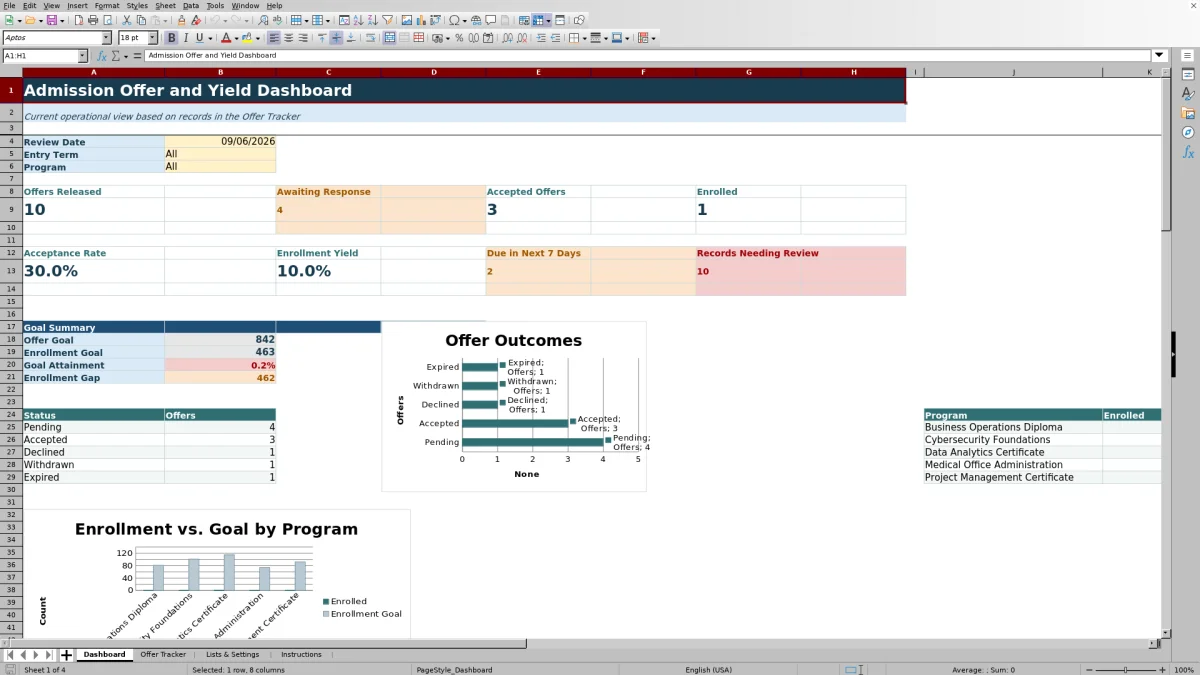Viewport: 1200px width, 675px height.
Task: Open the sidebar Properties deck icon
Action: click(1188, 74)
